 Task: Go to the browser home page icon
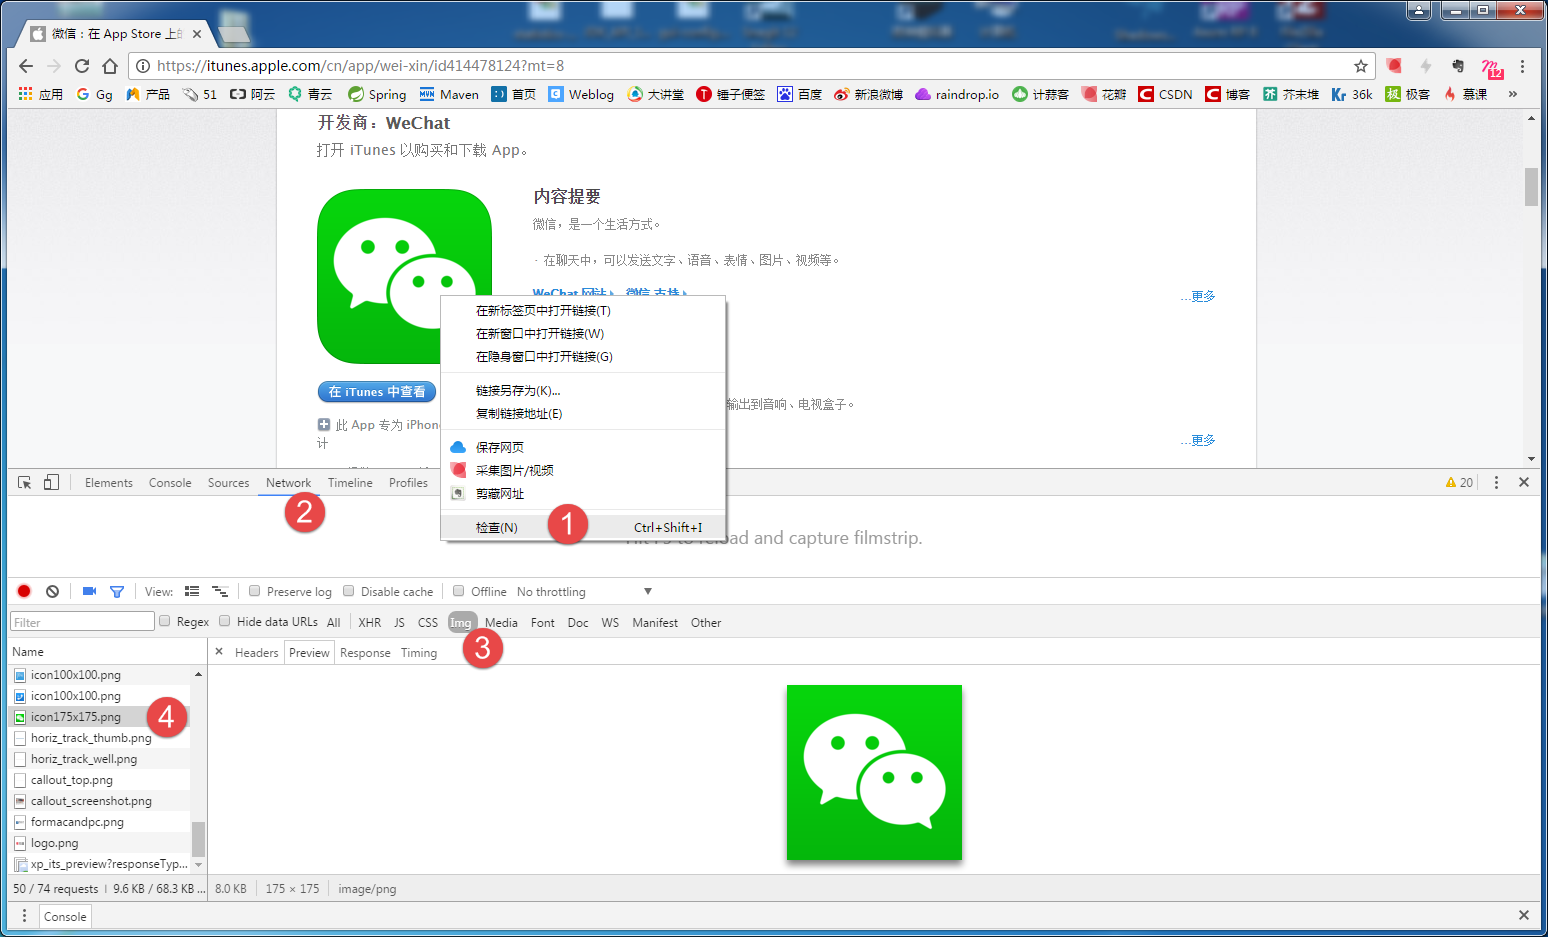point(110,66)
